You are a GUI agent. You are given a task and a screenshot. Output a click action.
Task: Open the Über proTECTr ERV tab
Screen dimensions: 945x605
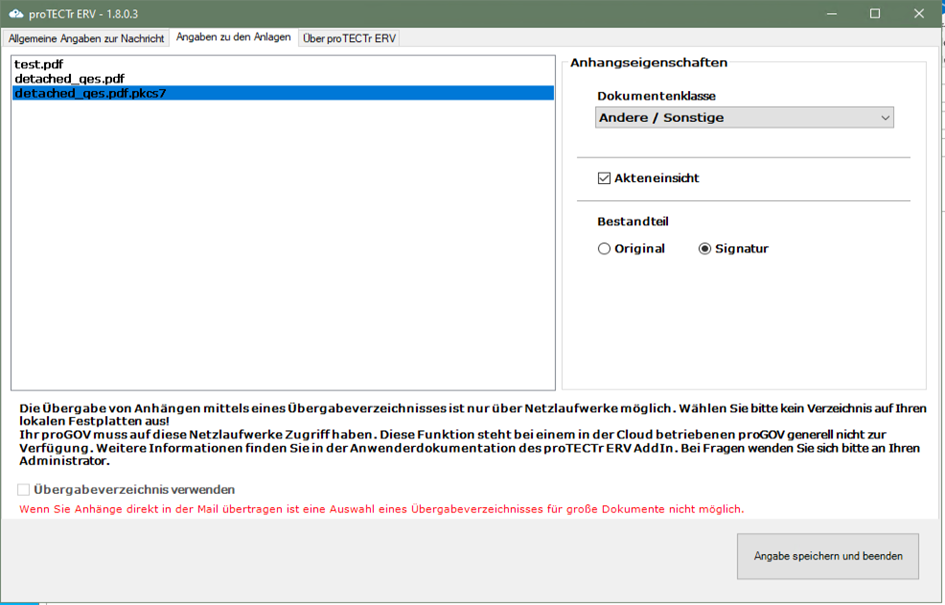tap(350, 38)
